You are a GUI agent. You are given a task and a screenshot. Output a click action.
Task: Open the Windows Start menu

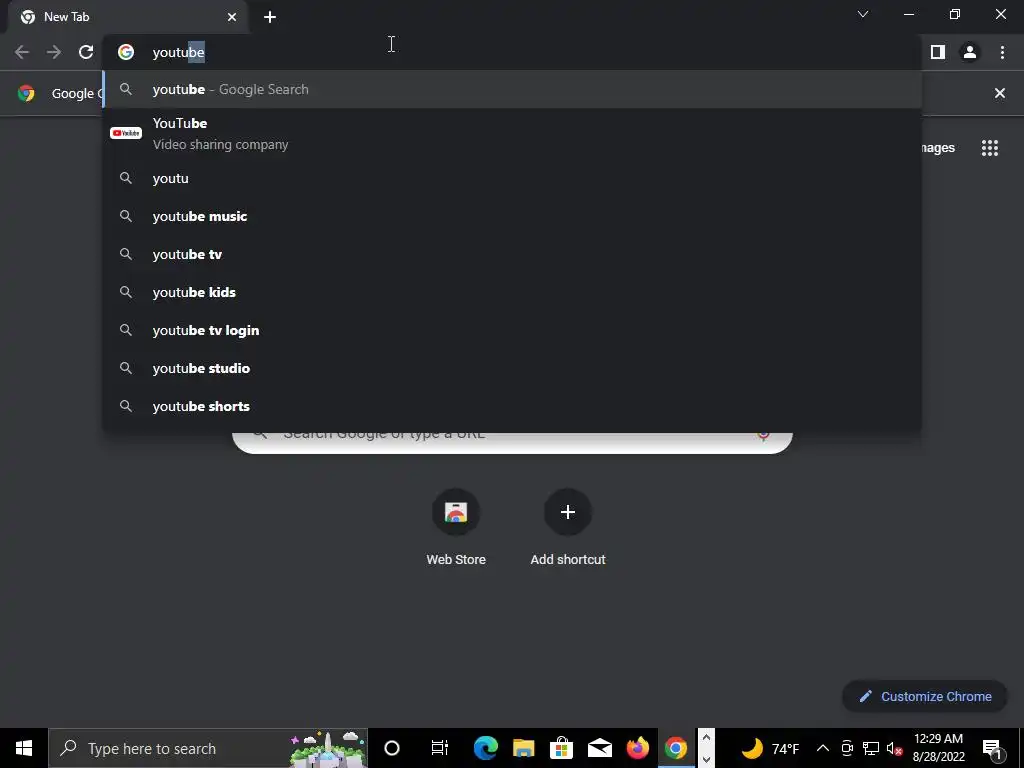point(24,748)
